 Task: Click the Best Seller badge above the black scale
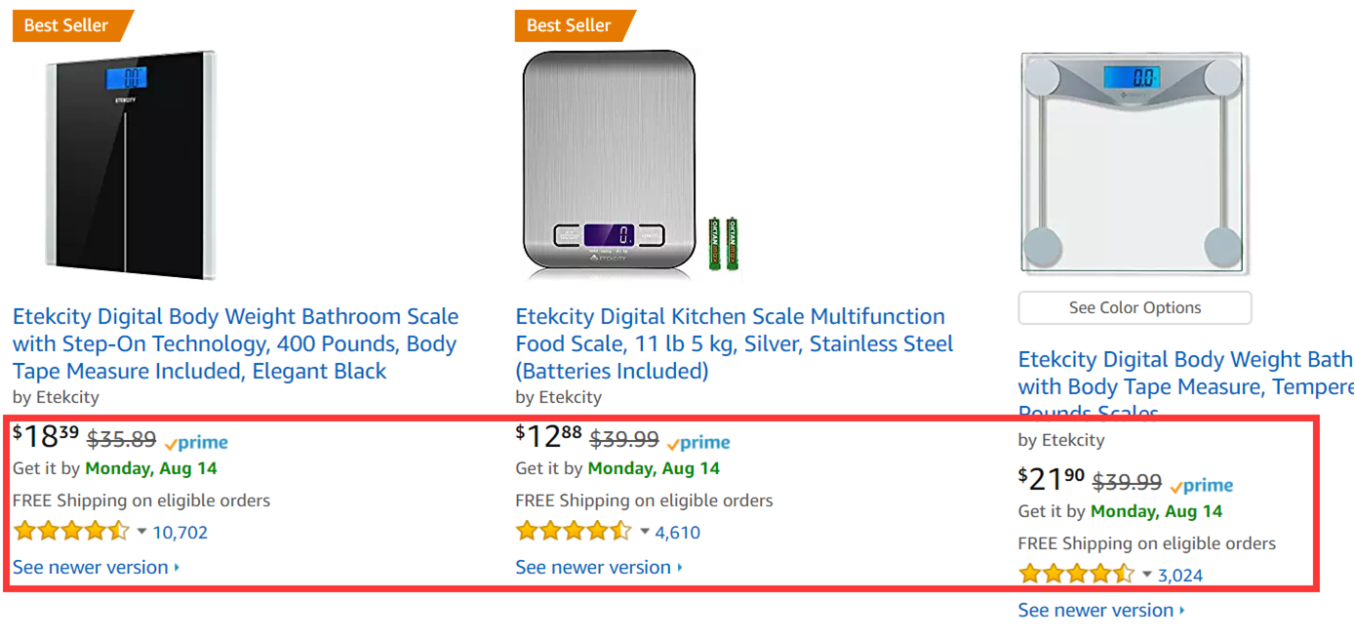(x=67, y=25)
